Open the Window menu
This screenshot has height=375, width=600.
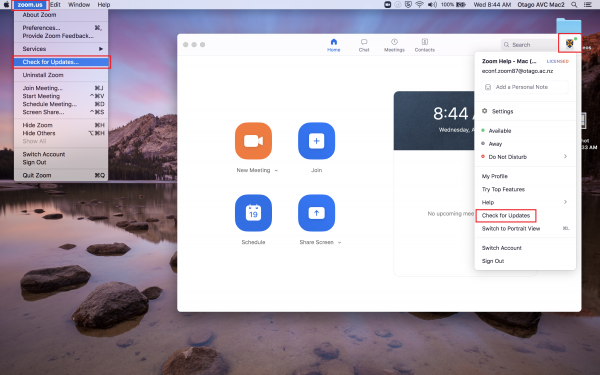point(79,5)
